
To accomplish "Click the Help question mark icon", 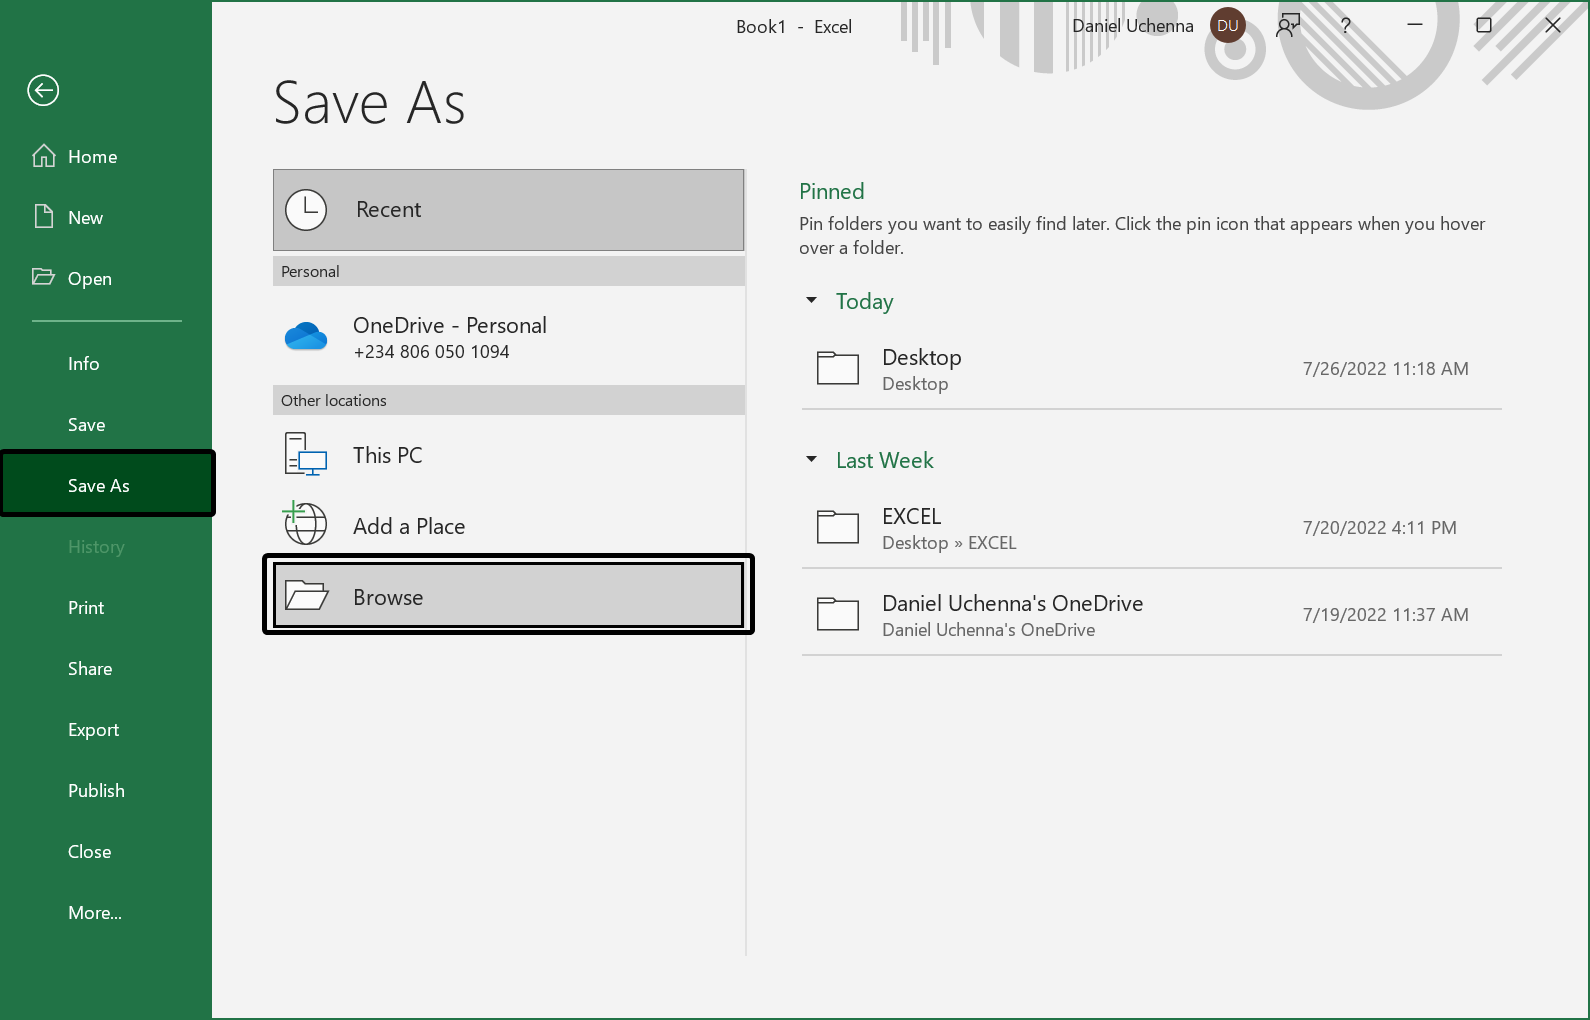I will (x=1346, y=26).
